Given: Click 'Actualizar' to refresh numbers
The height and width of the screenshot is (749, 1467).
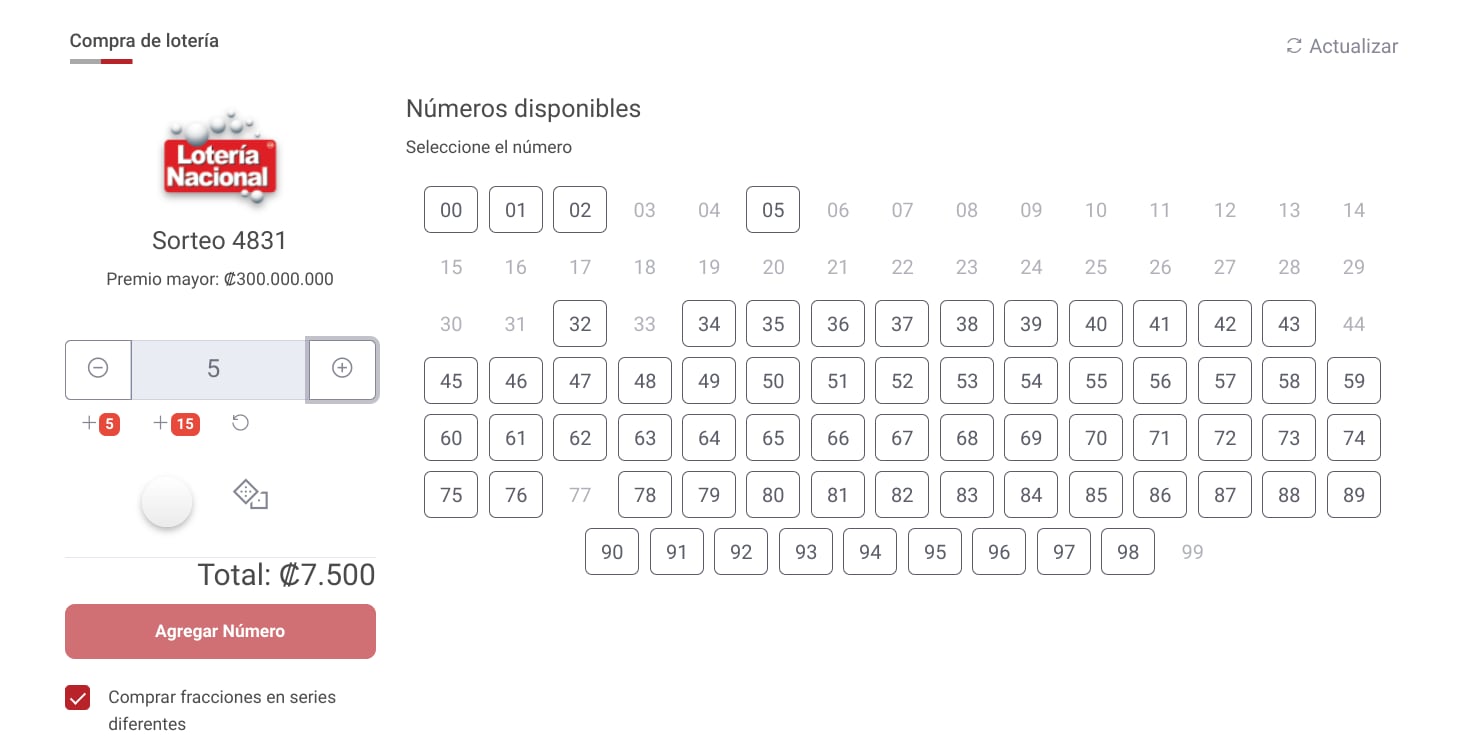Looking at the screenshot, I should [x=1342, y=46].
